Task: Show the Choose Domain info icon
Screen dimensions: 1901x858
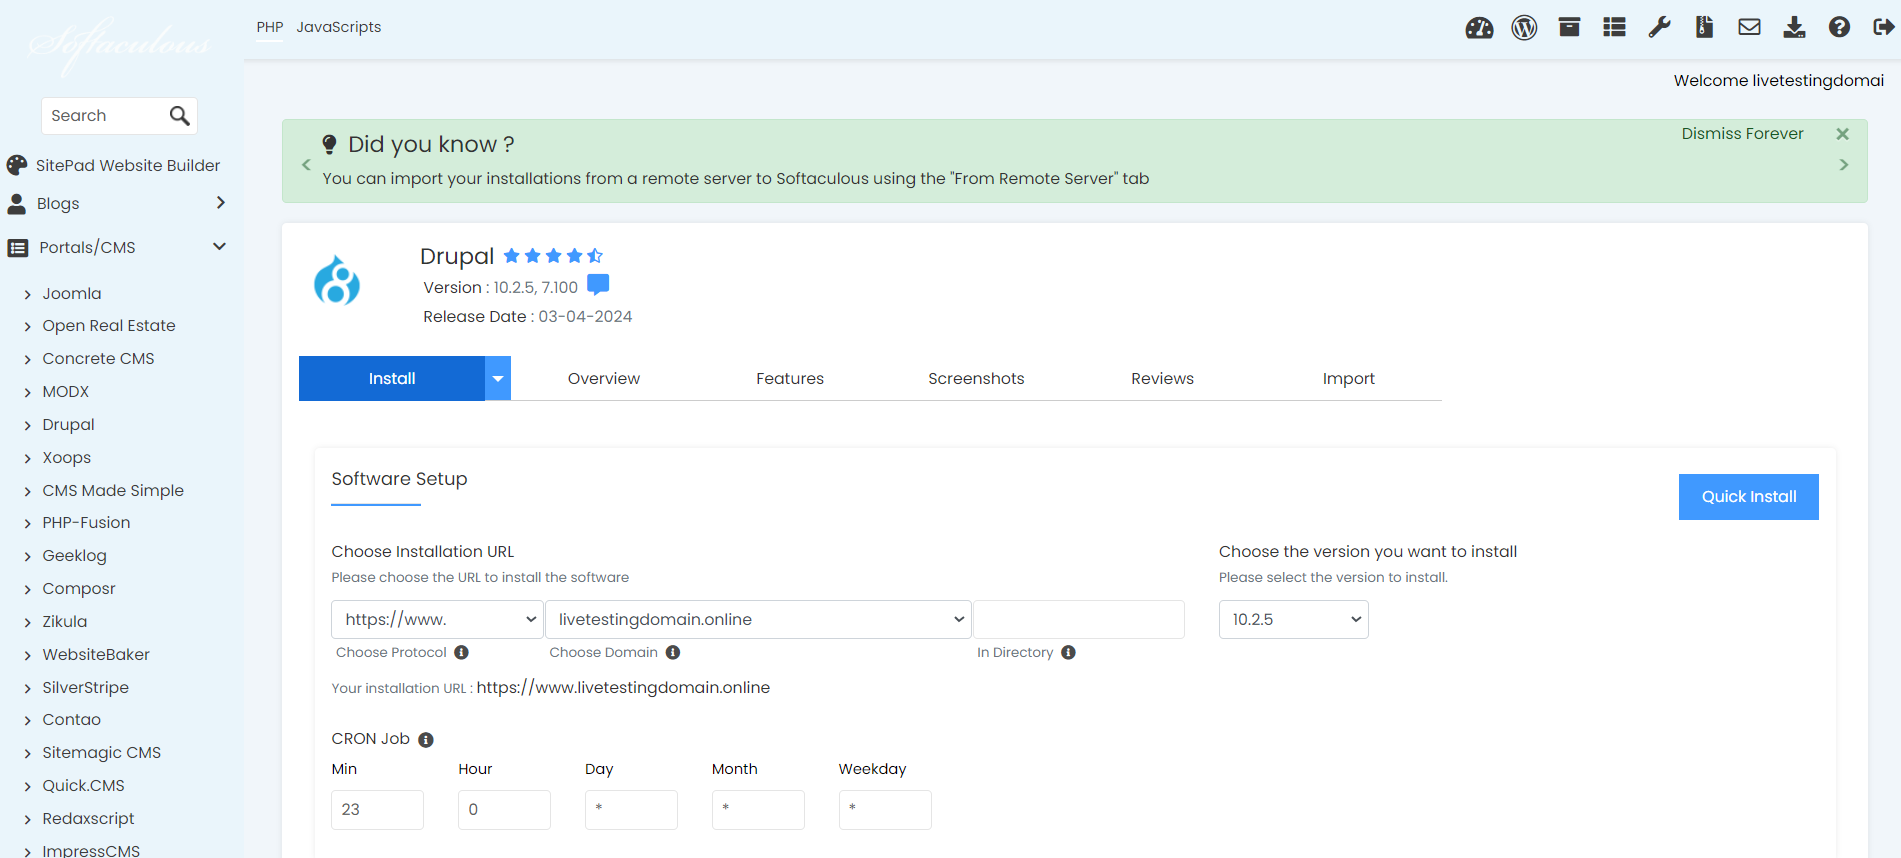Action: [x=673, y=652]
